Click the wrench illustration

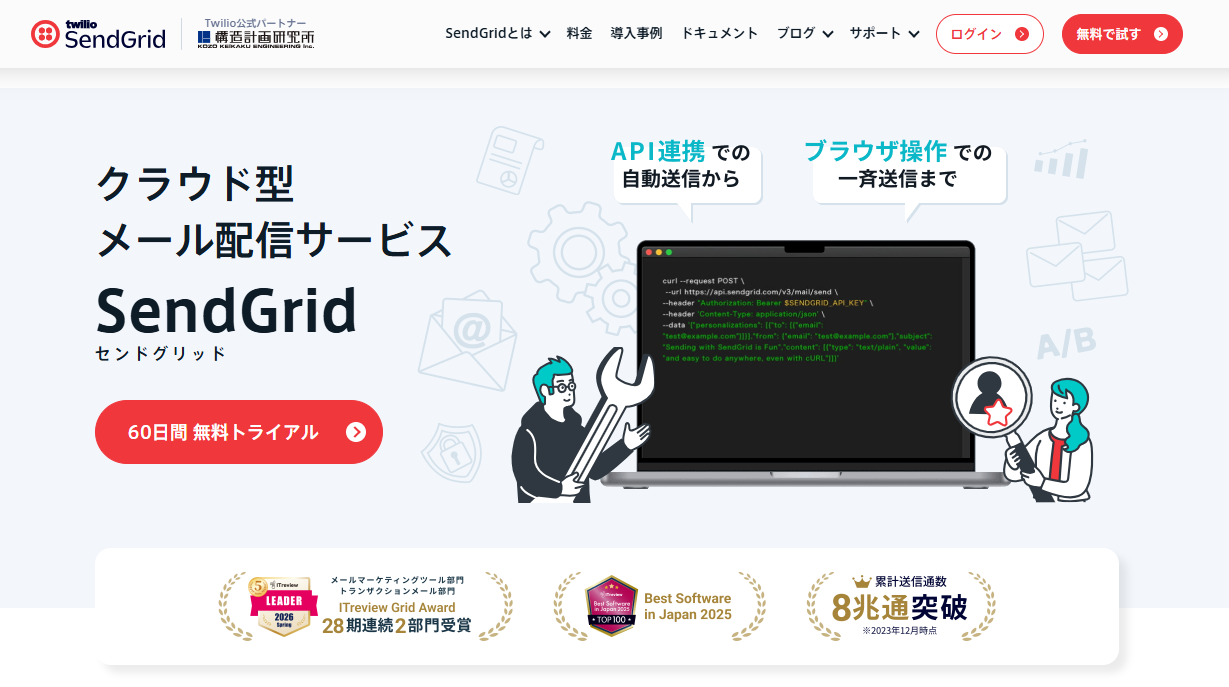coord(612,415)
